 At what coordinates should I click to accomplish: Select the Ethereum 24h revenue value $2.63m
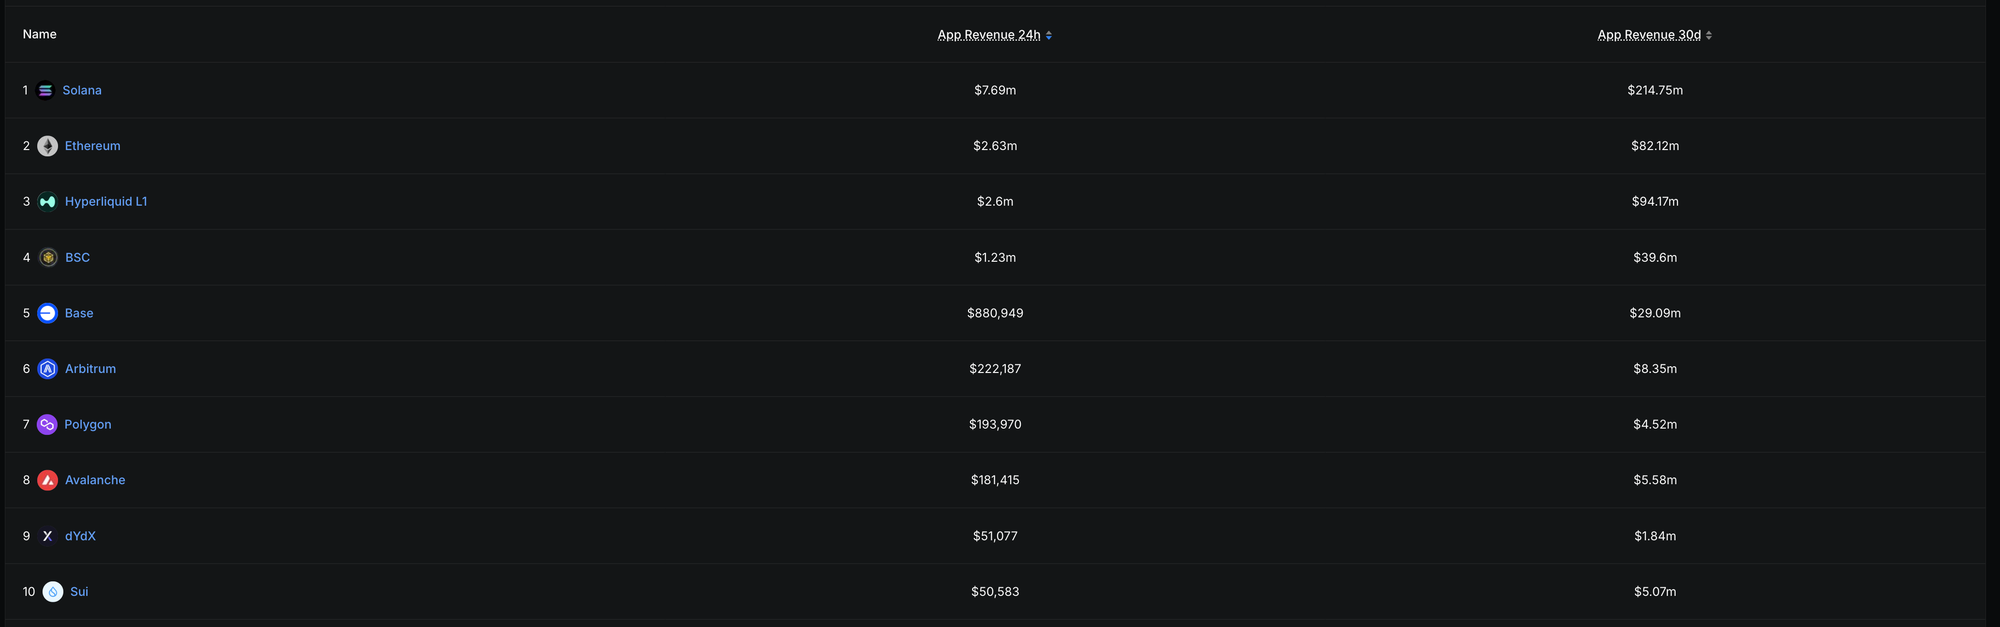(995, 146)
